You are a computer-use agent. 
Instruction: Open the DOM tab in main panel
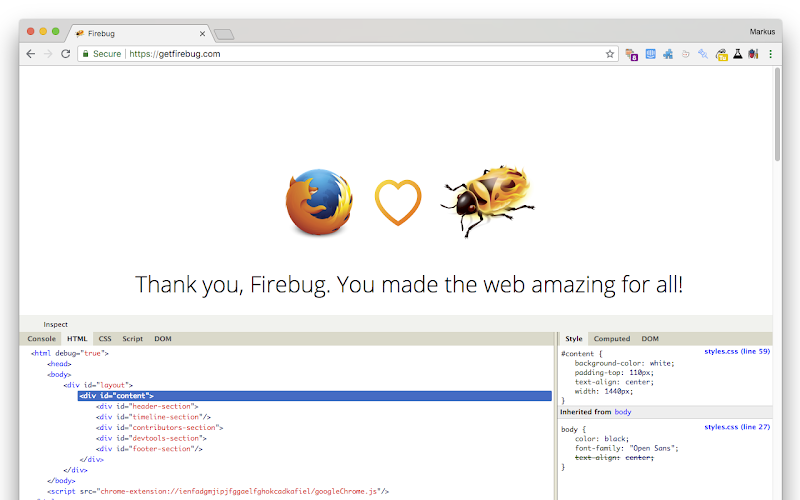(x=163, y=339)
